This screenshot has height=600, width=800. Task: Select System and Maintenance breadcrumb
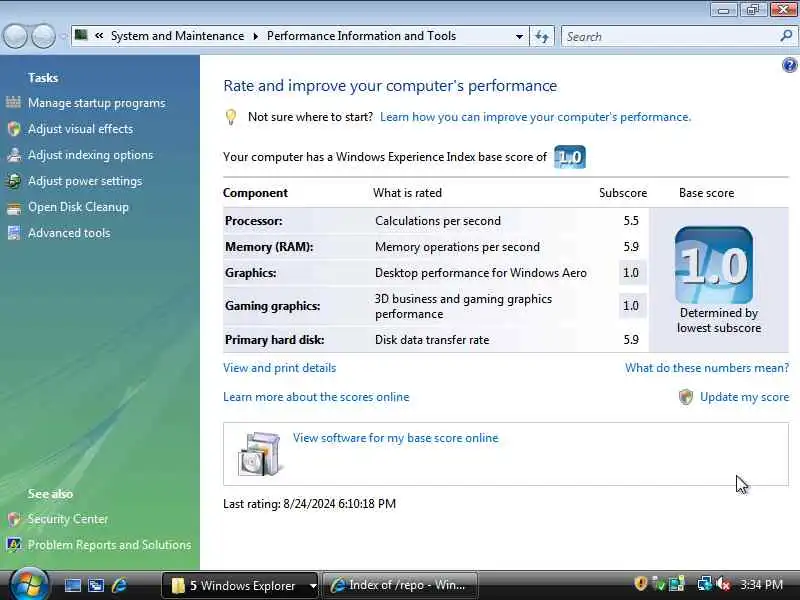point(178,36)
